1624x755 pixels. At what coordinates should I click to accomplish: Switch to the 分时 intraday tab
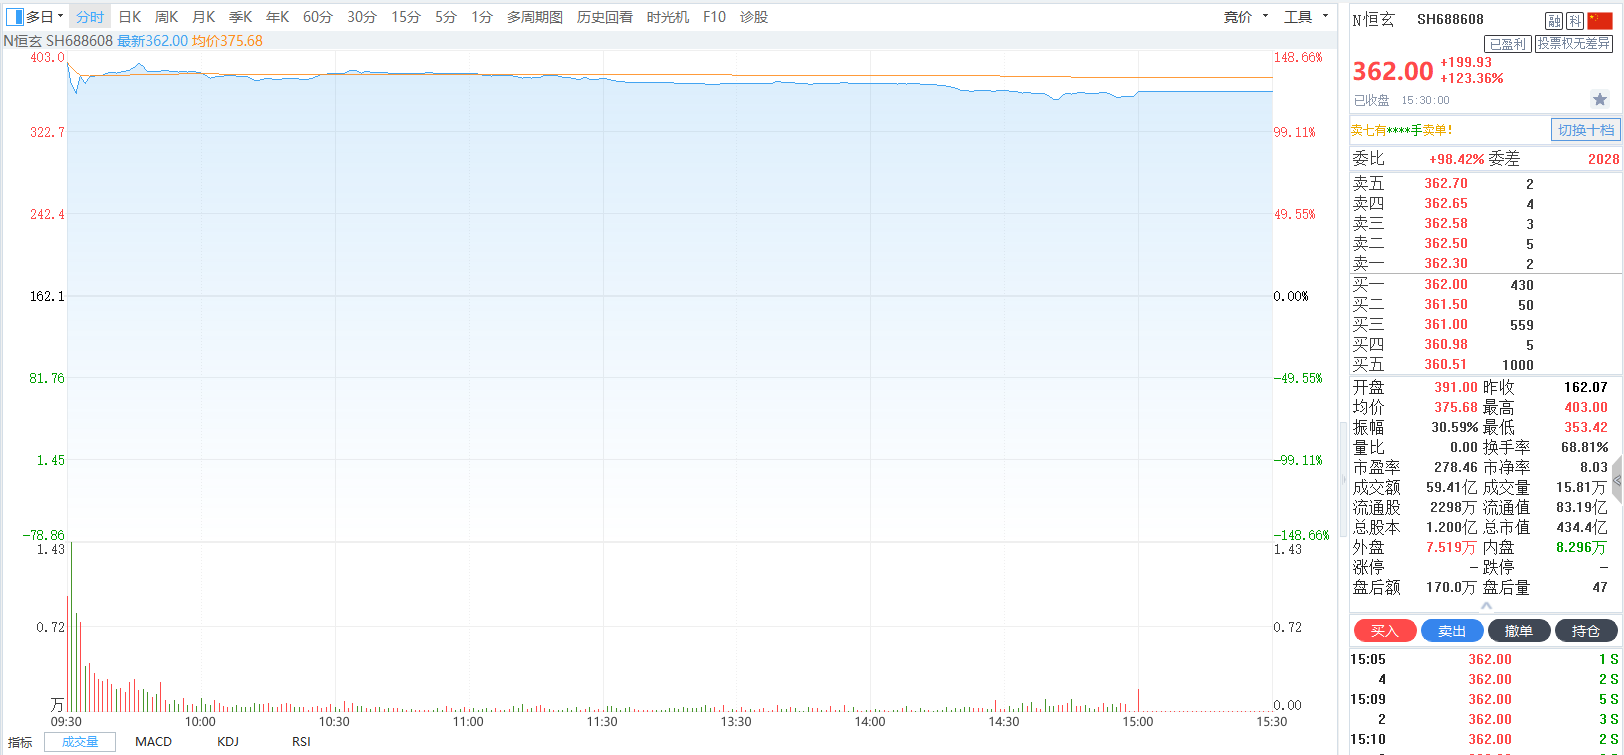(90, 17)
